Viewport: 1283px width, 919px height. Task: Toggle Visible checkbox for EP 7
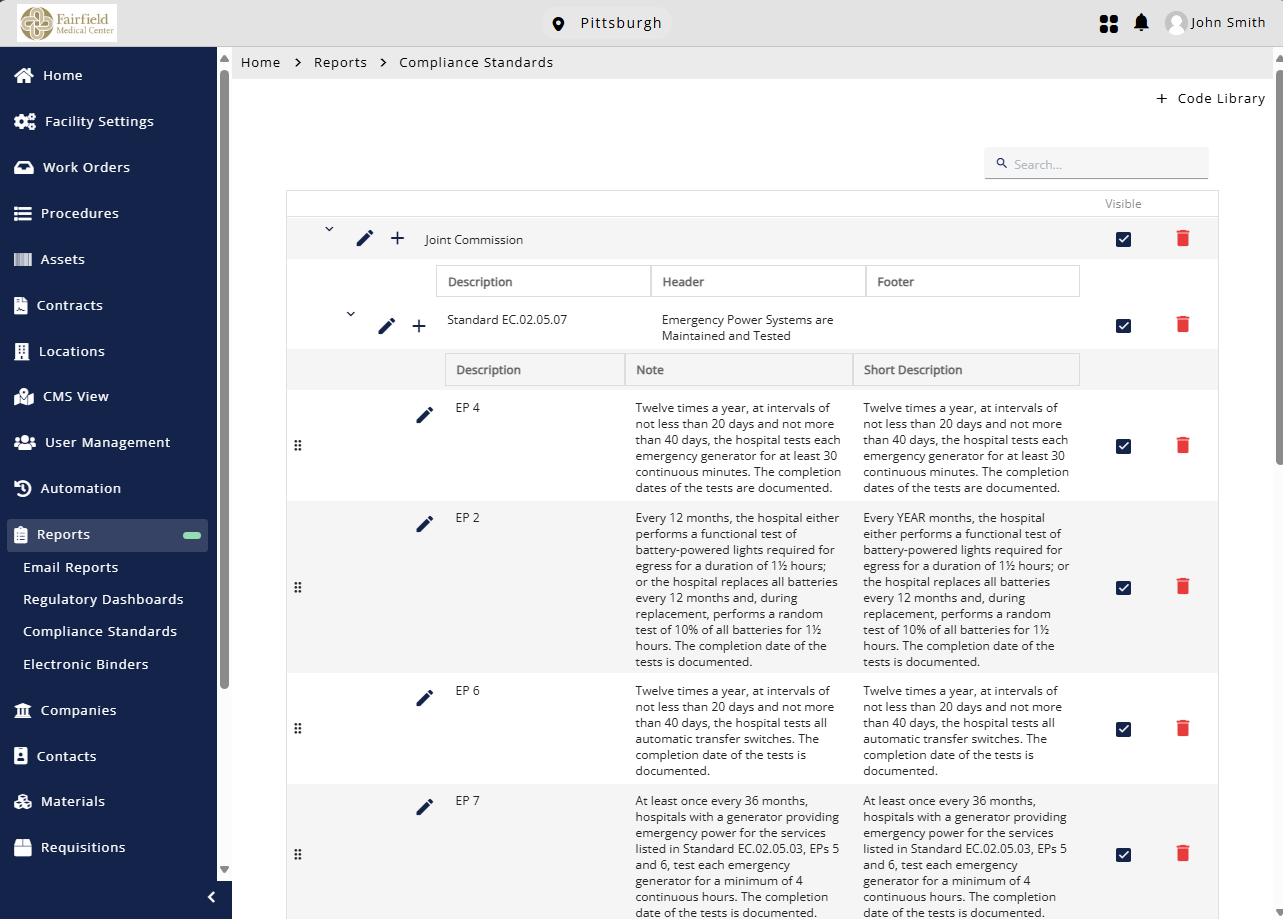tap(1123, 854)
